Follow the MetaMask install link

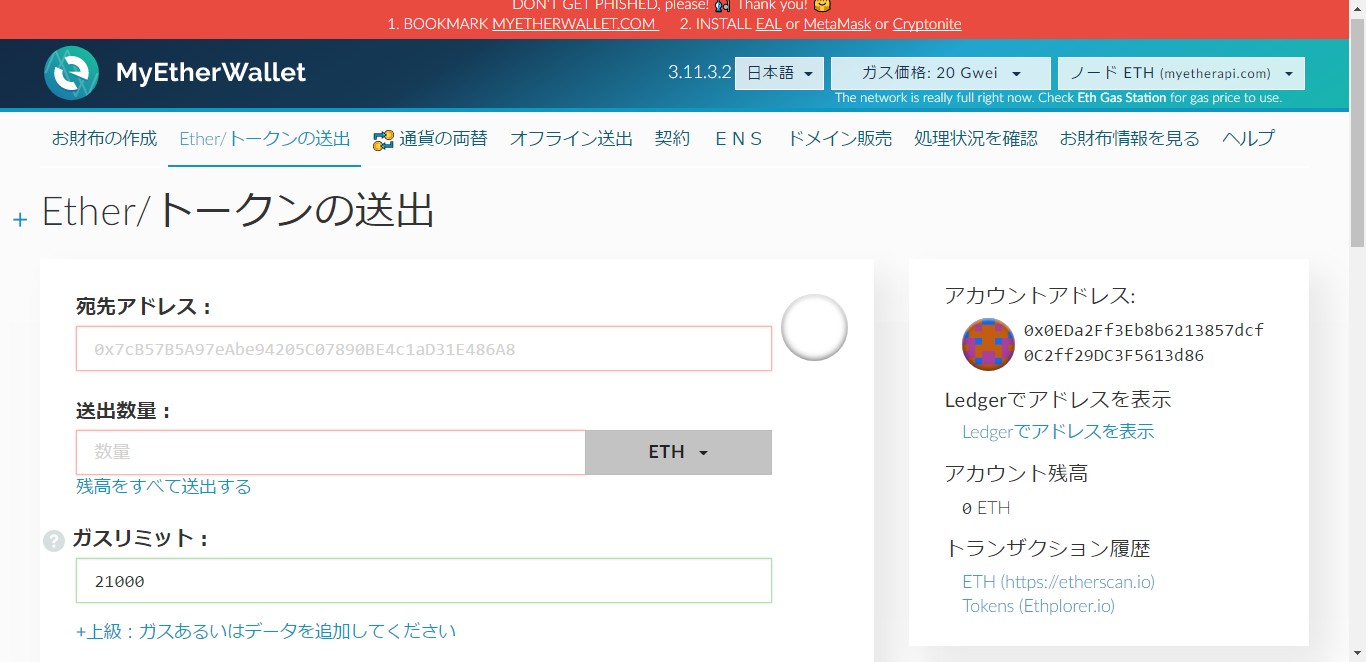tap(837, 23)
